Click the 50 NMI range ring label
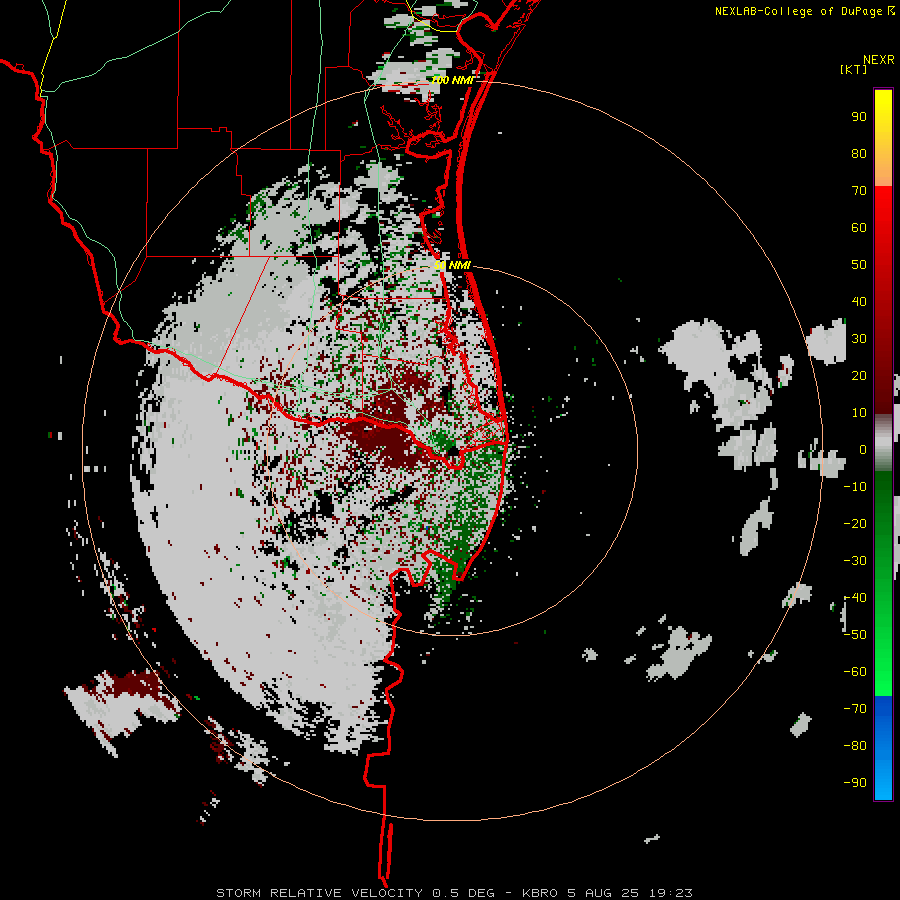 coord(452,265)
